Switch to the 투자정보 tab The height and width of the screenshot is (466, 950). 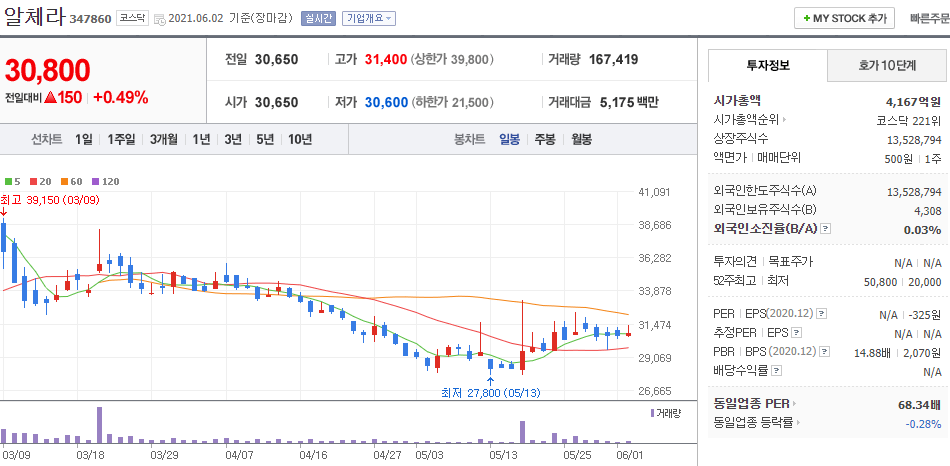[x=767, y=65]
